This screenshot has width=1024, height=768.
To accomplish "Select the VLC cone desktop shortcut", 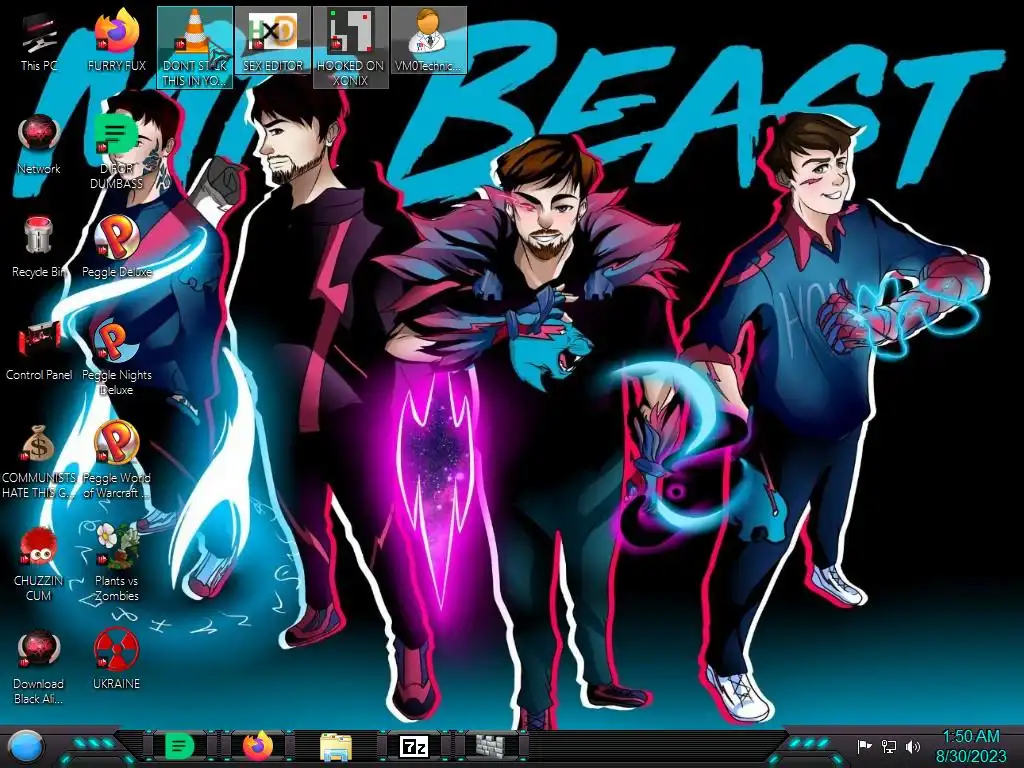I will point(195,47).
